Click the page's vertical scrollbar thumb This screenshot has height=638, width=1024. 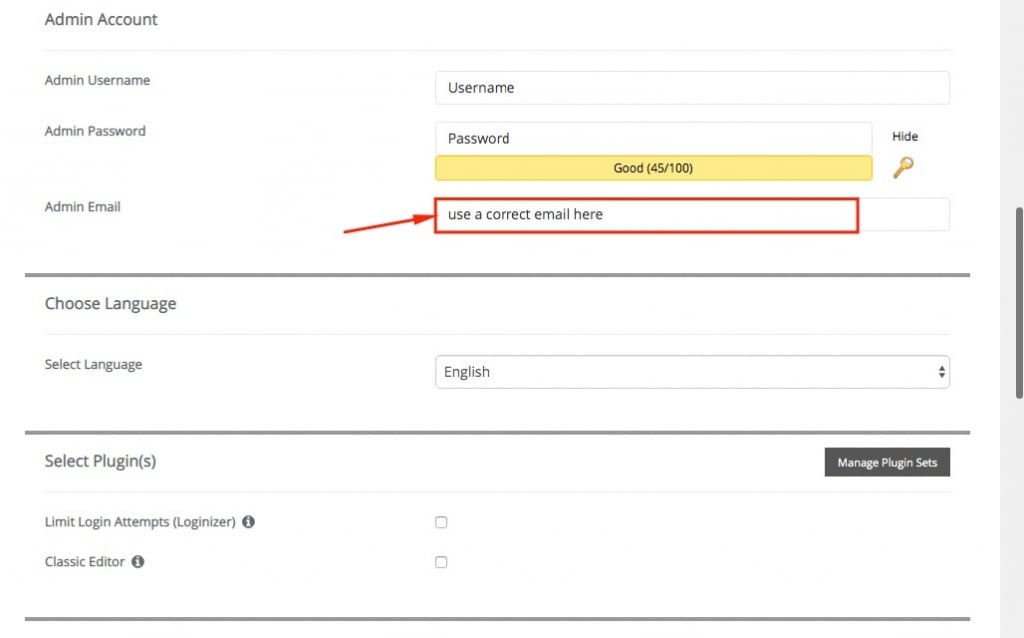1018,302
